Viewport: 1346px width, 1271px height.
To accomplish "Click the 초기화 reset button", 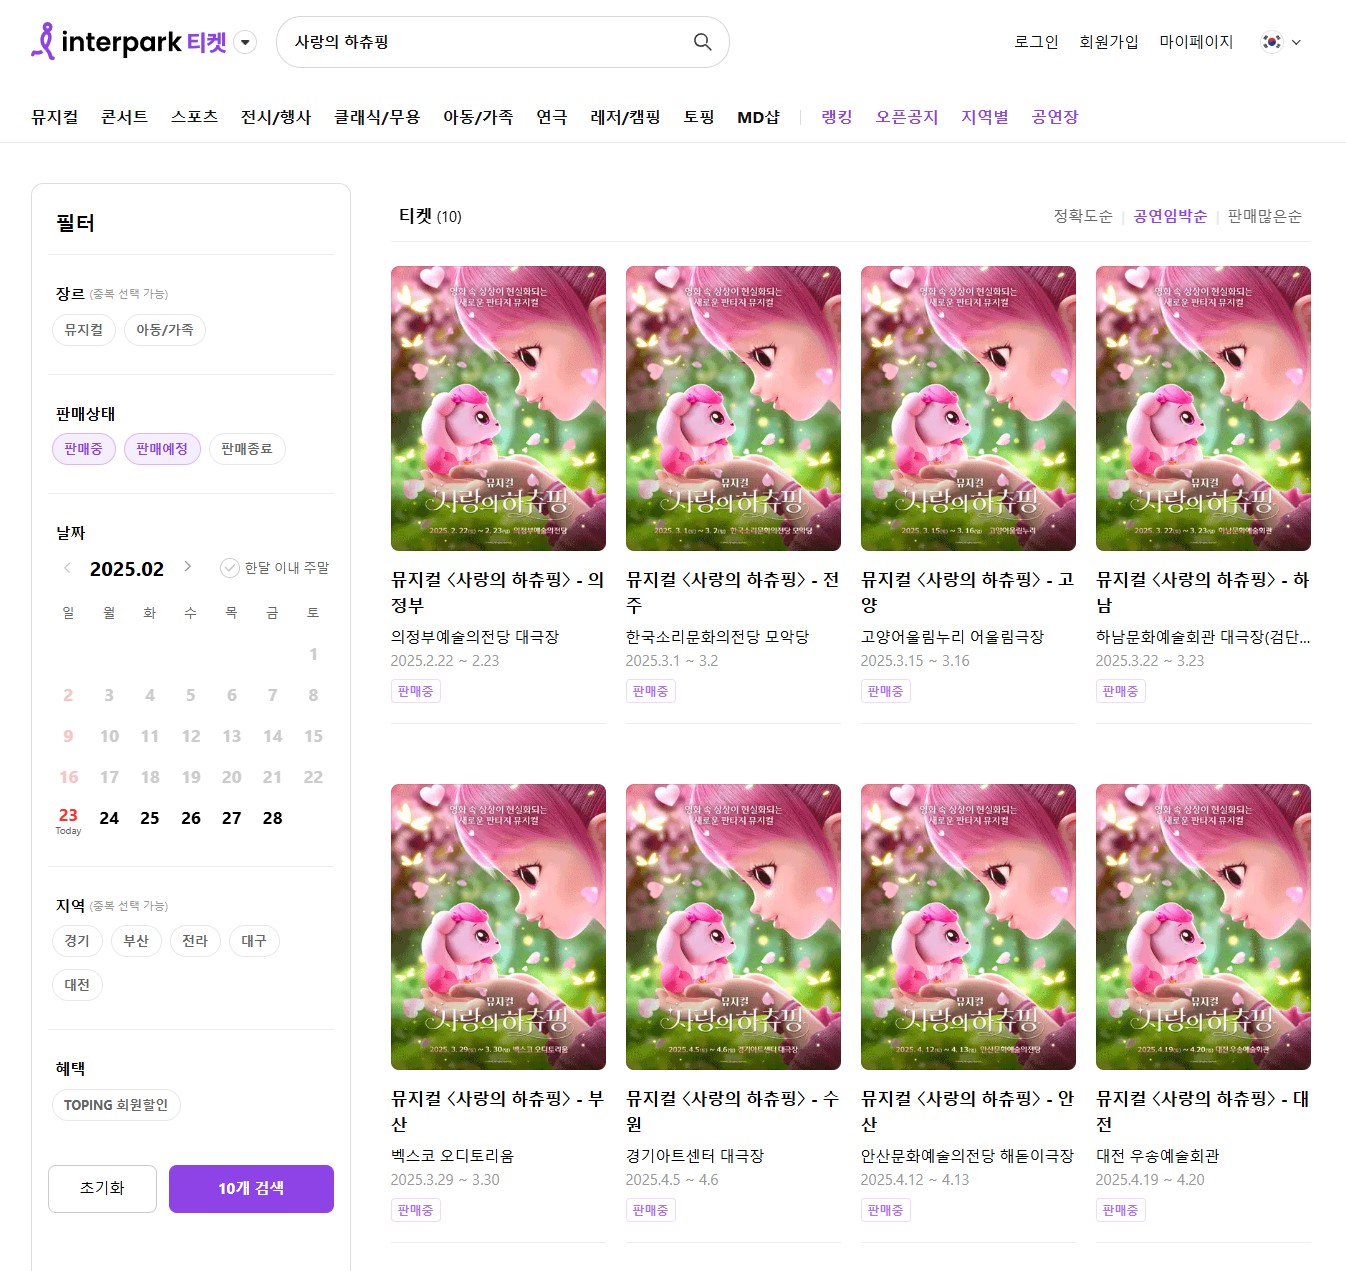I will (102, 1189).
